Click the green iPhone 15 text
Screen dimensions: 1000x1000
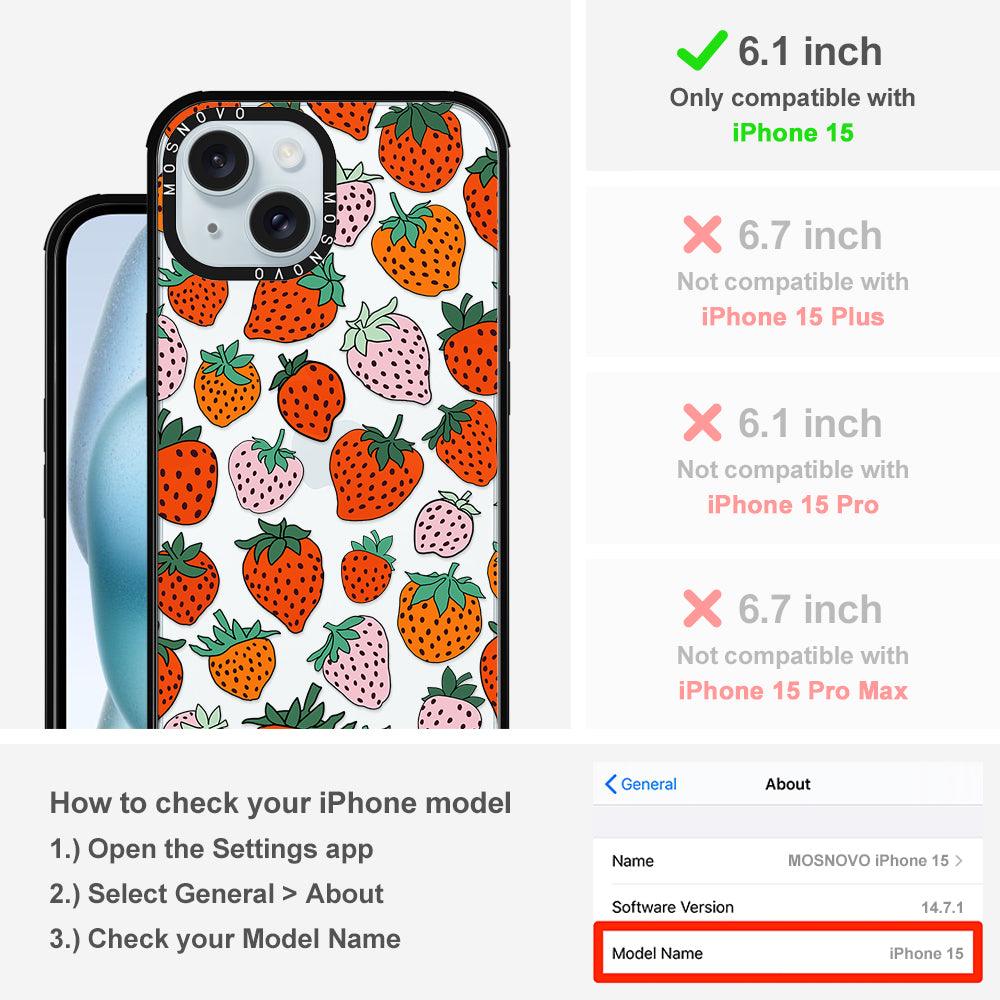793,133
